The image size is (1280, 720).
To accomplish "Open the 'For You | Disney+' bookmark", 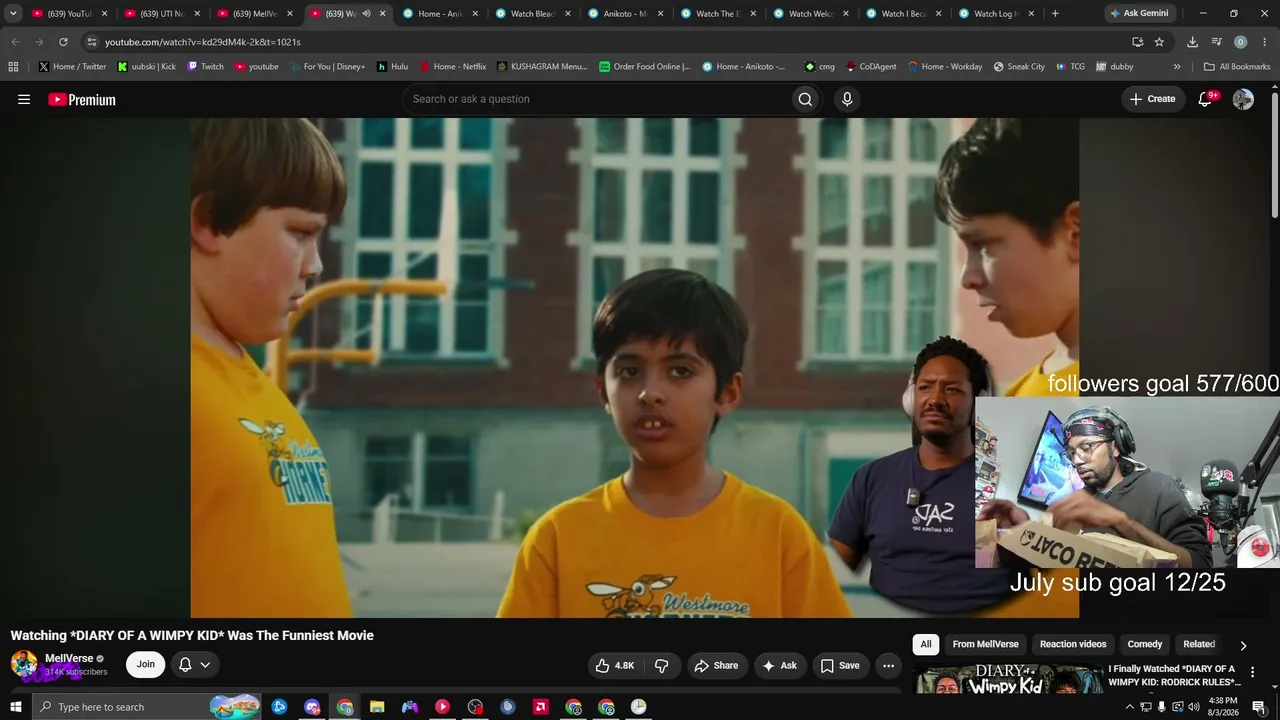I will point(327,67).
